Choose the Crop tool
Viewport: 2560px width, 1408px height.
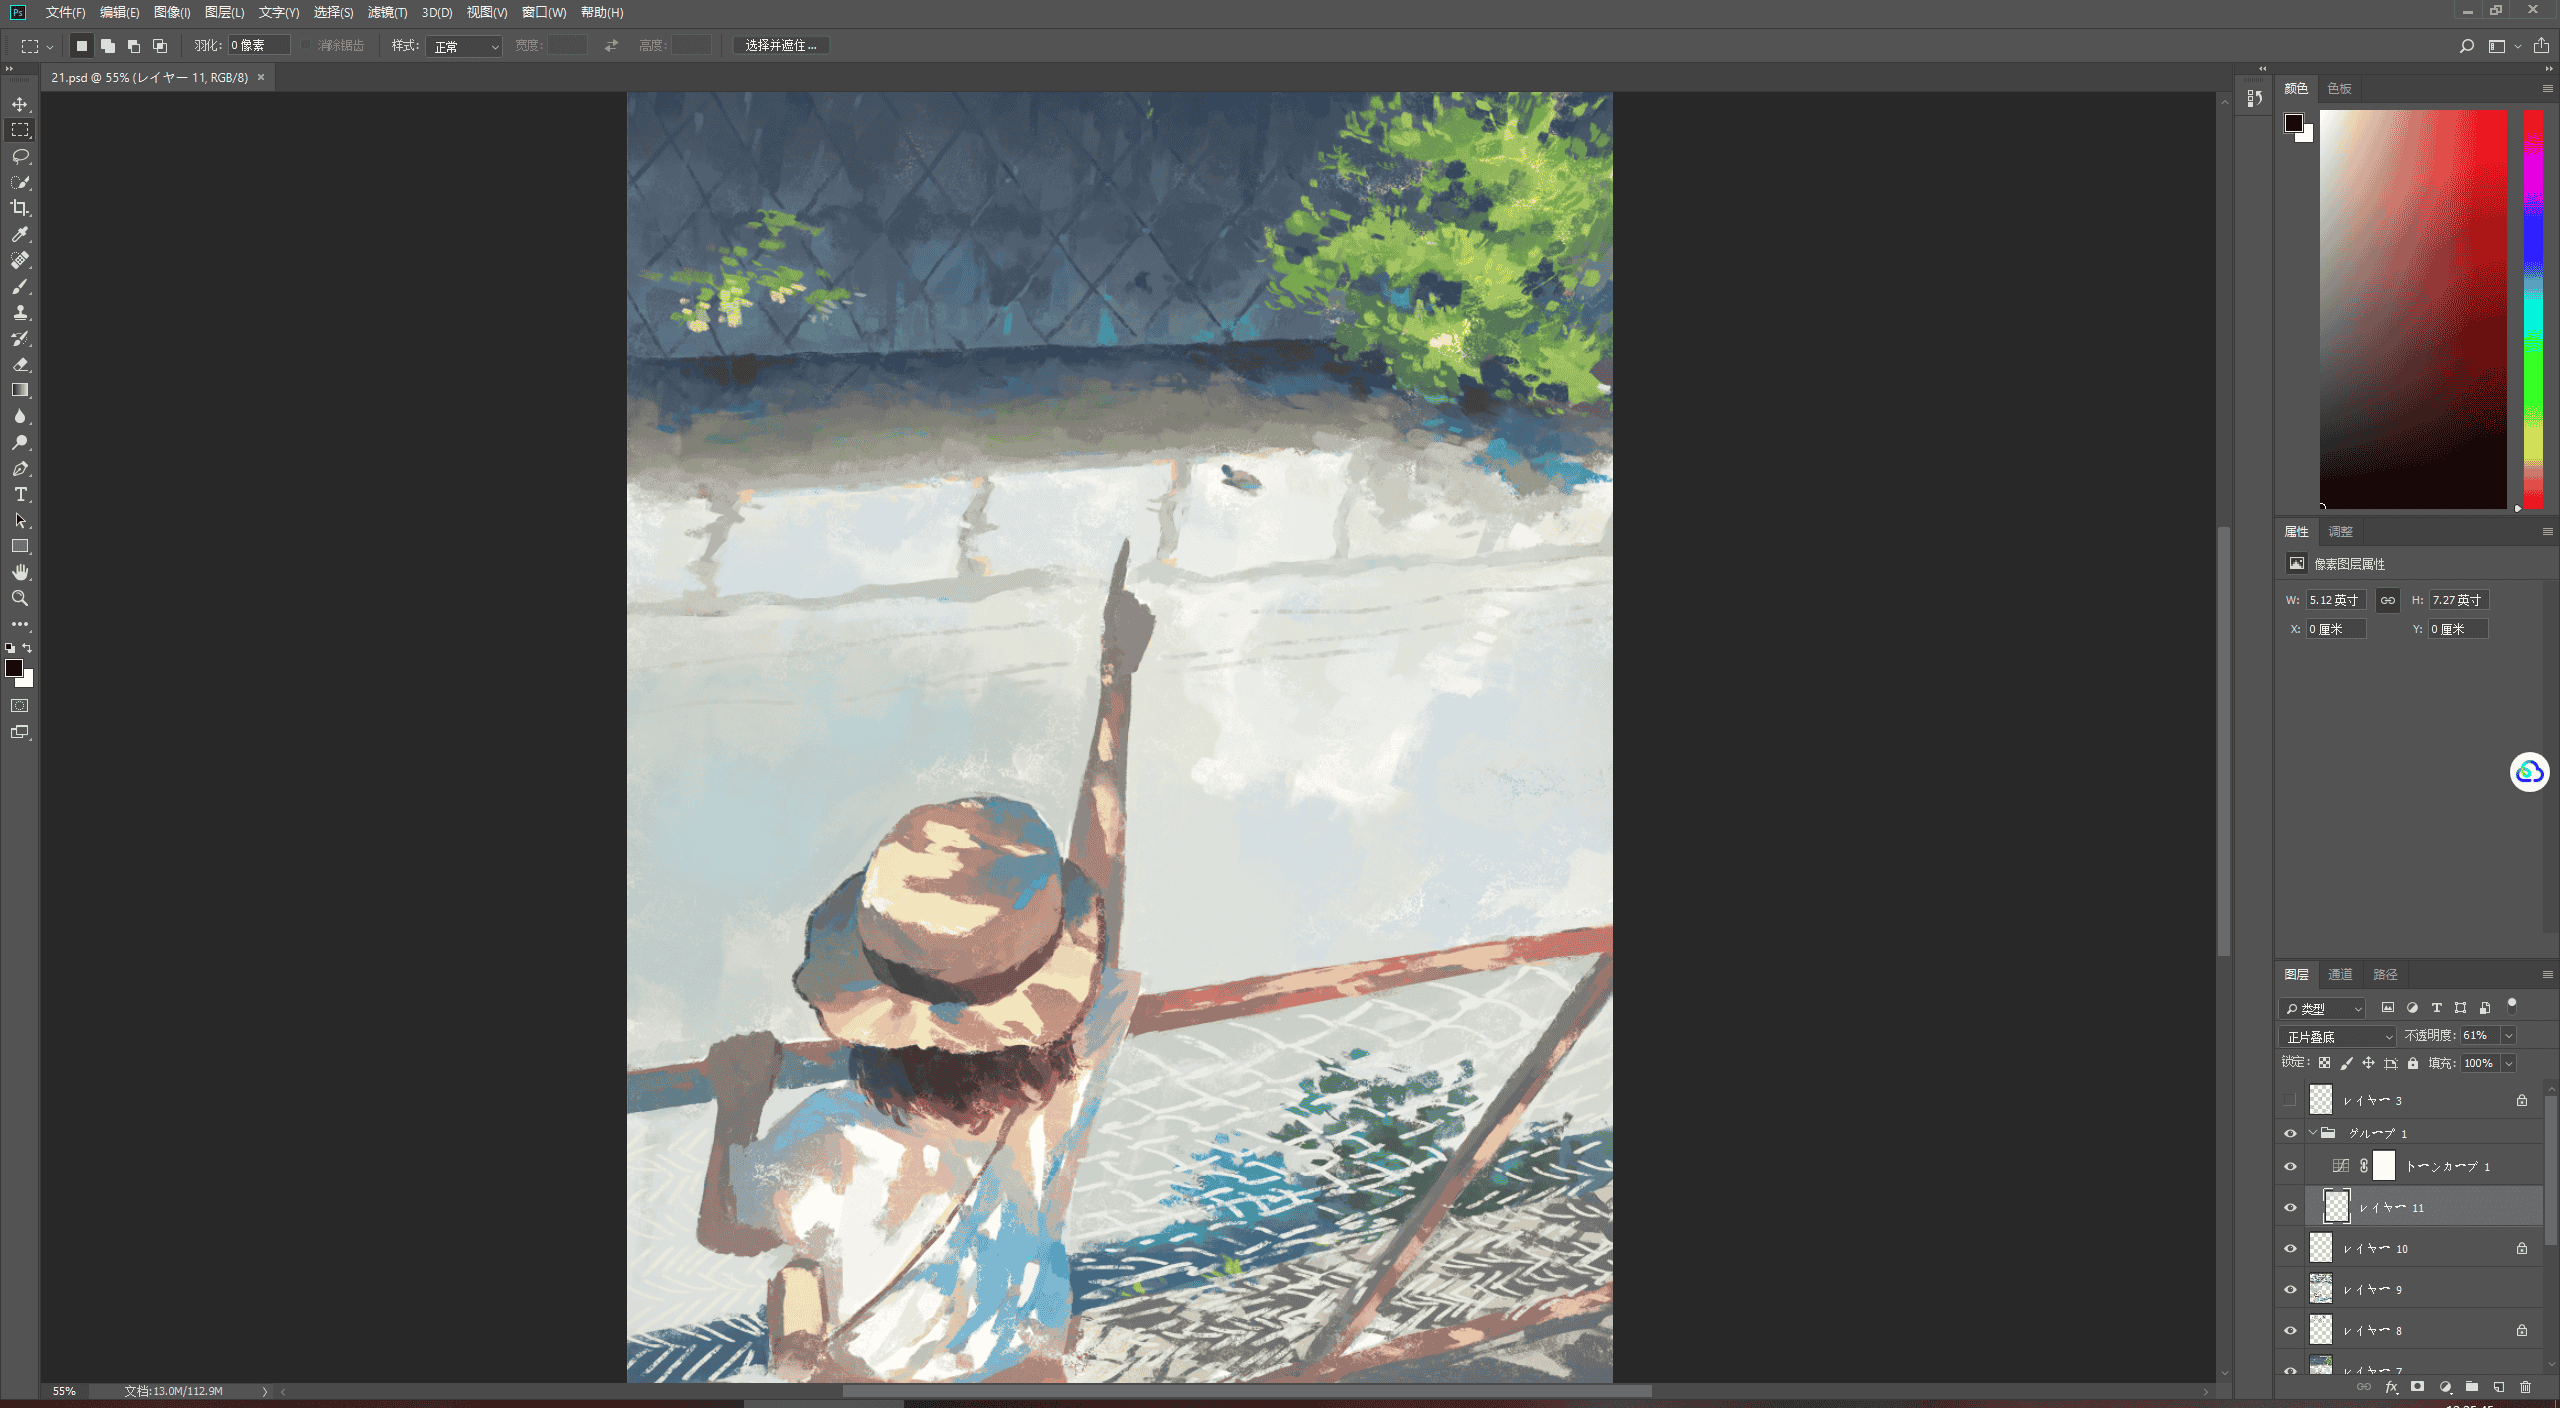pyautogui.click(x=20, y=208)
